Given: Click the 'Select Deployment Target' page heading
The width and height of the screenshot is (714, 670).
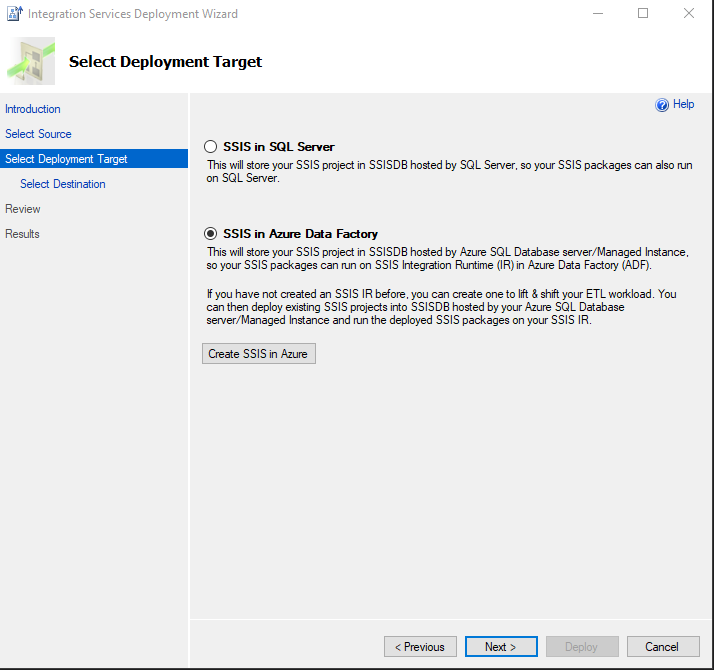Looking at the screenshot, I should click(165, 61).
